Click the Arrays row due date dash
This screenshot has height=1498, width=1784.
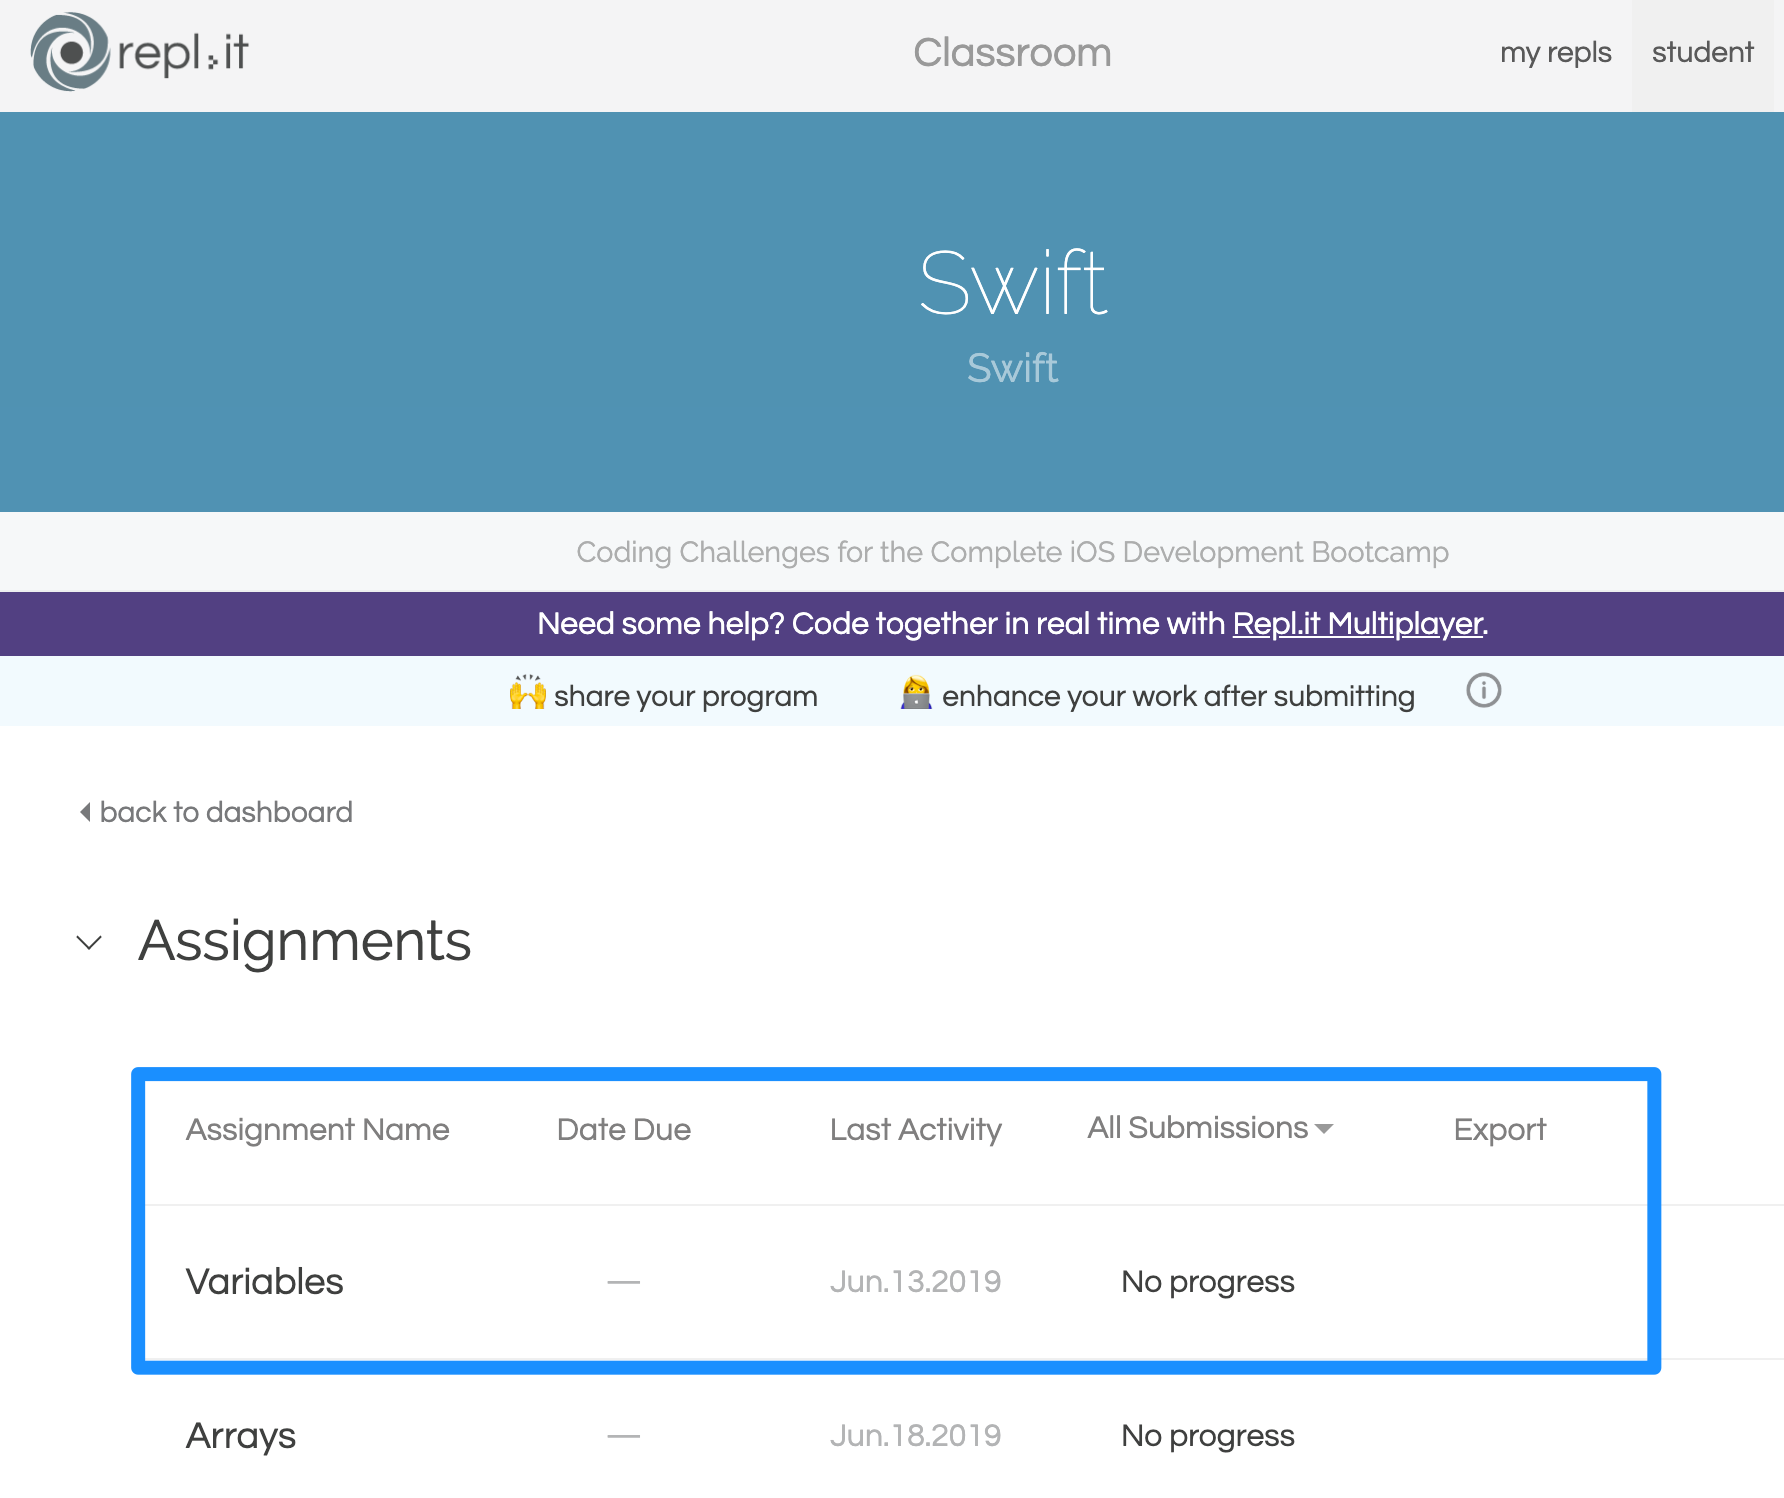point(623,1436)
